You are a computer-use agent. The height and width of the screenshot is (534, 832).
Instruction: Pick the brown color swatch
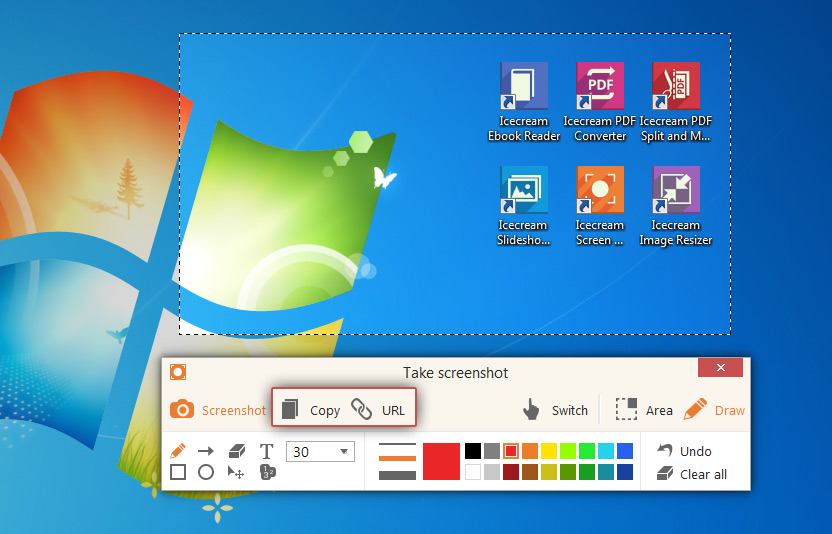(530, 472)
